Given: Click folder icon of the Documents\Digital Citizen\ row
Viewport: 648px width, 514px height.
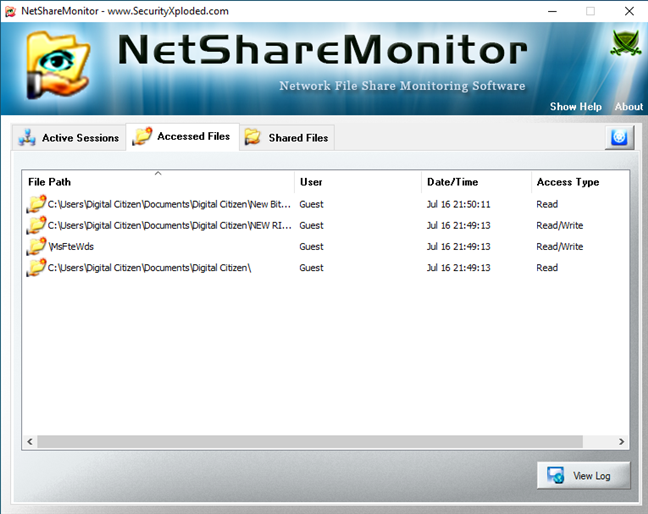Looking at the screenshot, I should coord(36,267).
